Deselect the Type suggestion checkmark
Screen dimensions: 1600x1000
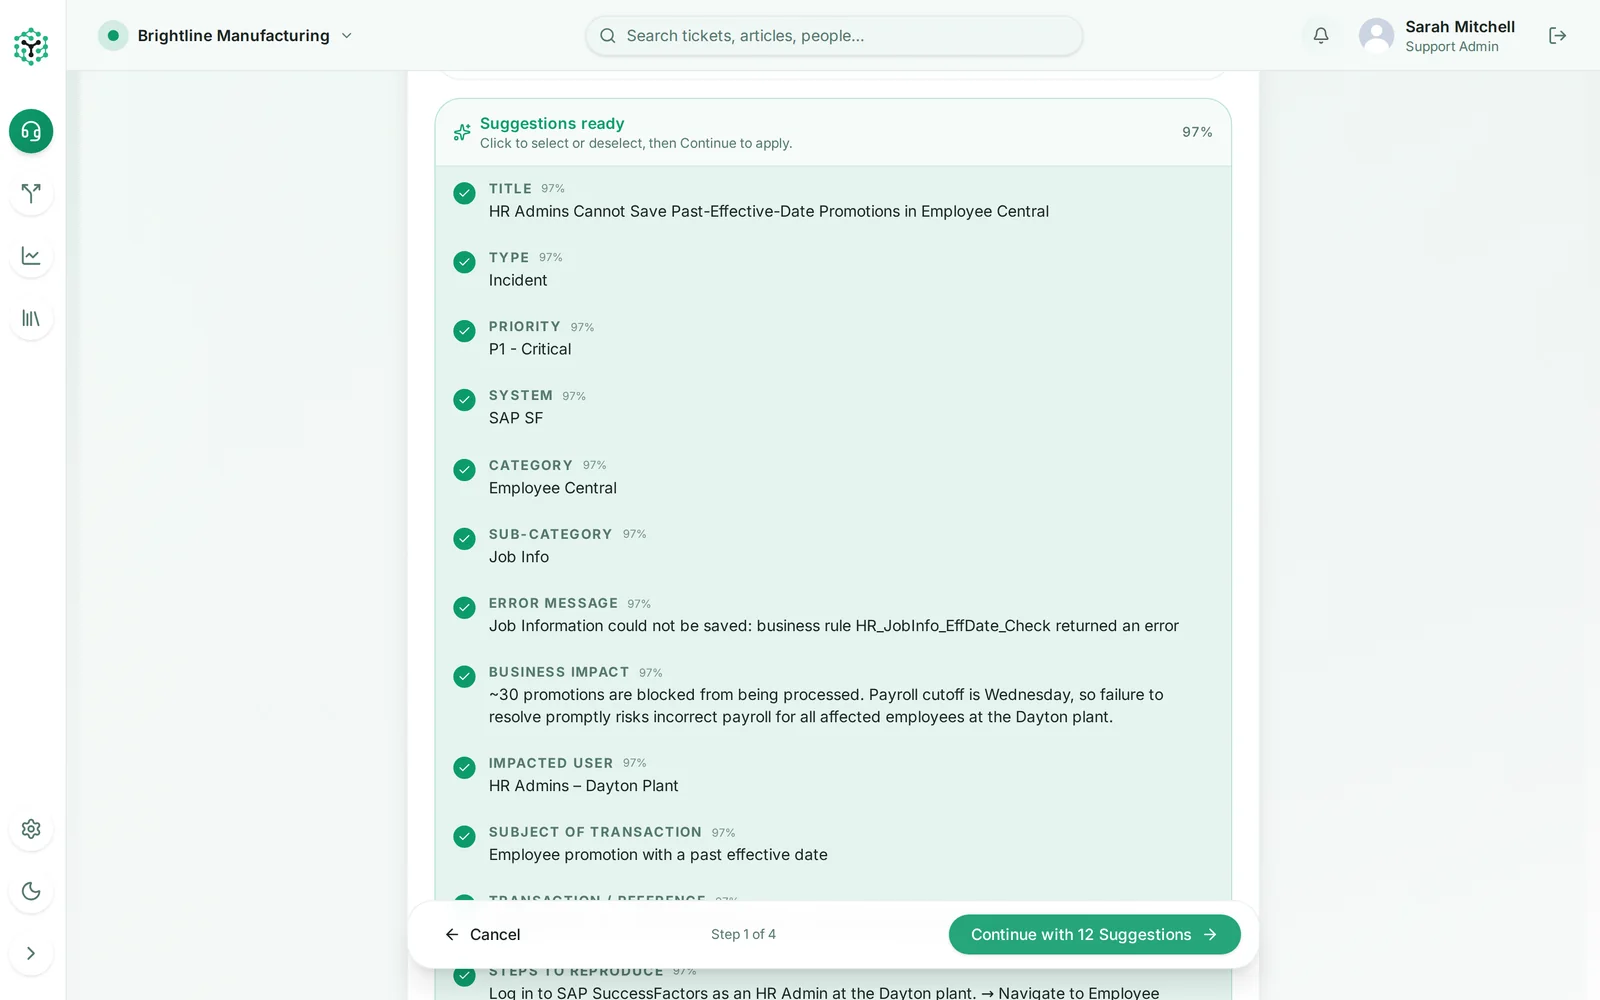click(464, 262)
